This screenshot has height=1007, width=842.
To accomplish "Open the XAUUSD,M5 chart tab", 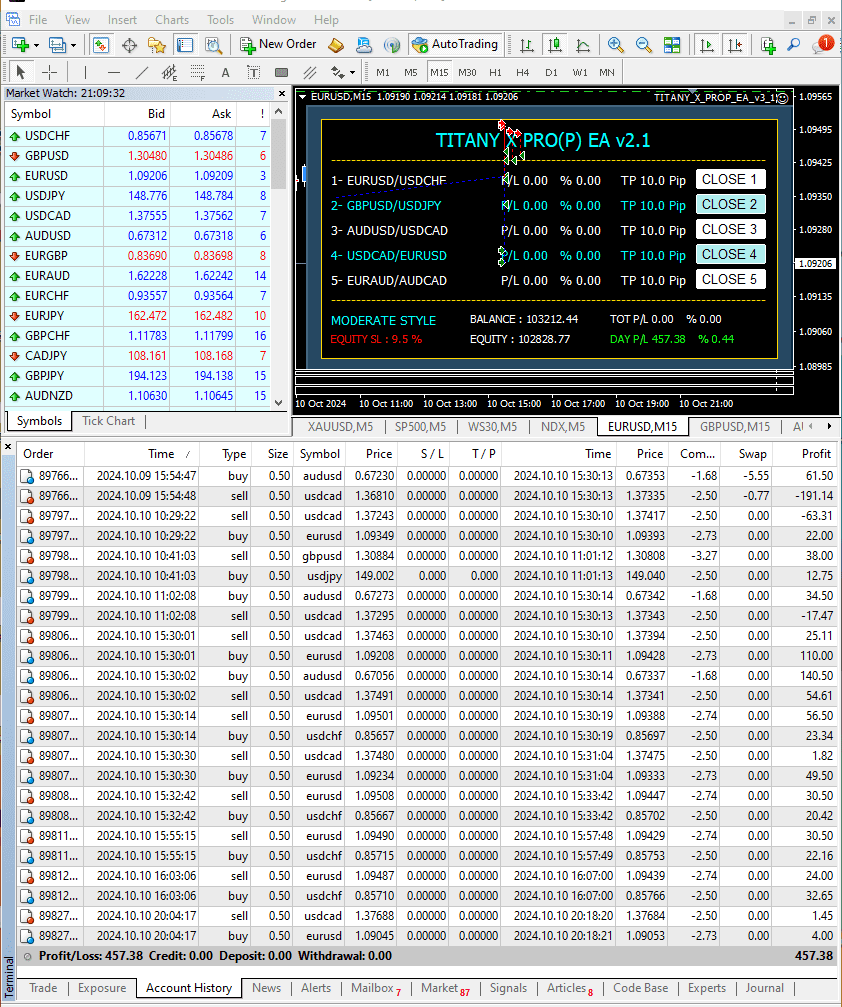I will (x=340, y=426).
